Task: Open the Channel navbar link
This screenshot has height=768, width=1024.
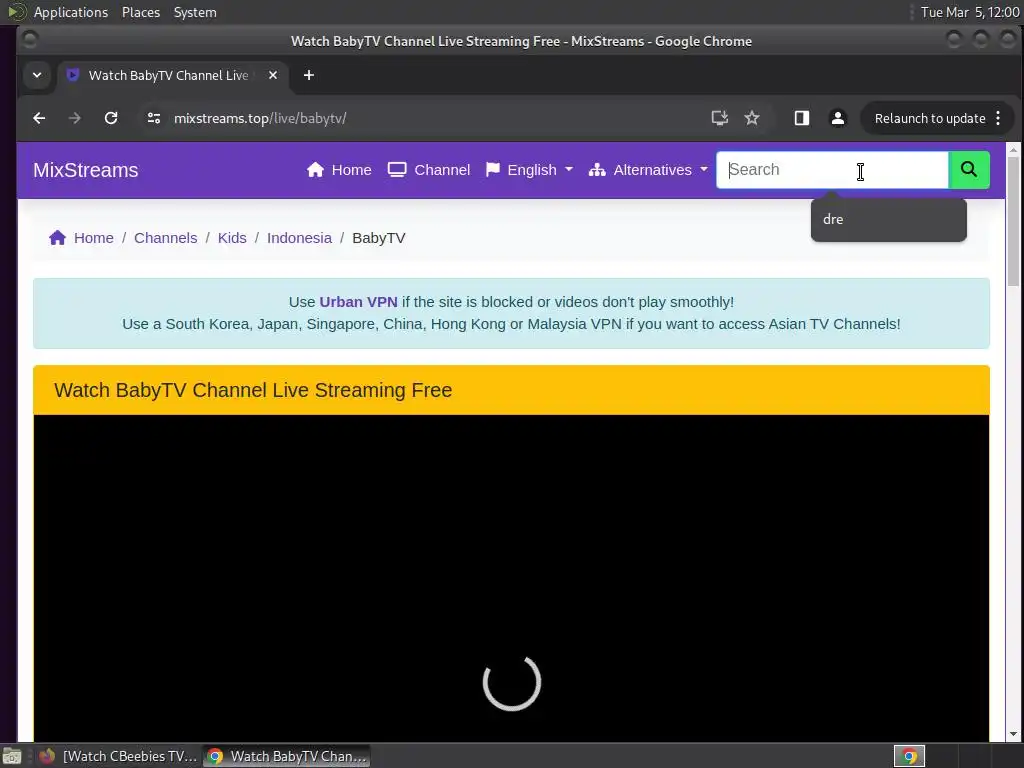Action: point(428,170)
